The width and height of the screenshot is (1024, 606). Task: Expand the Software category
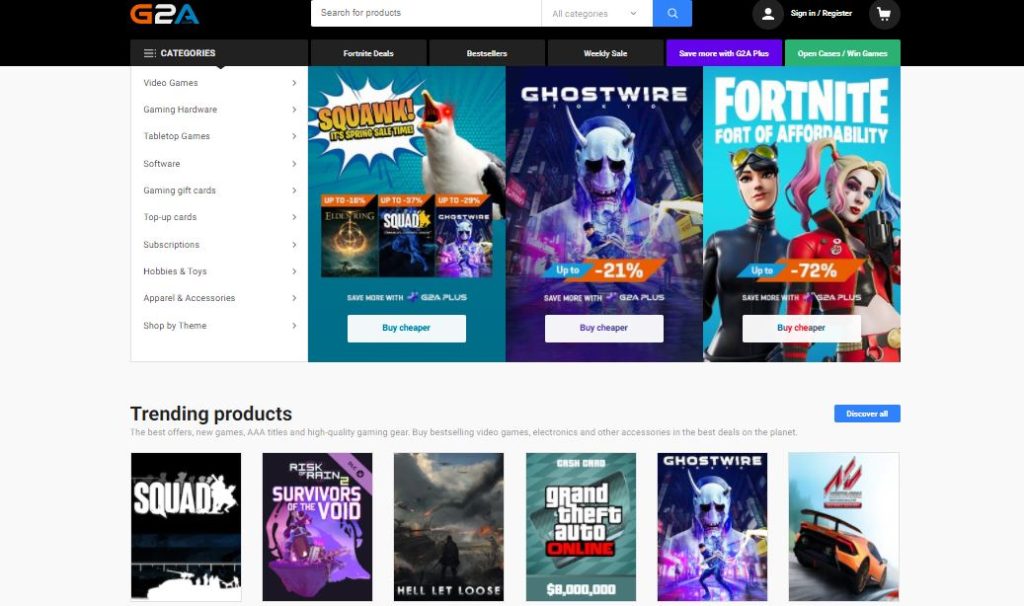coord(219,164)
